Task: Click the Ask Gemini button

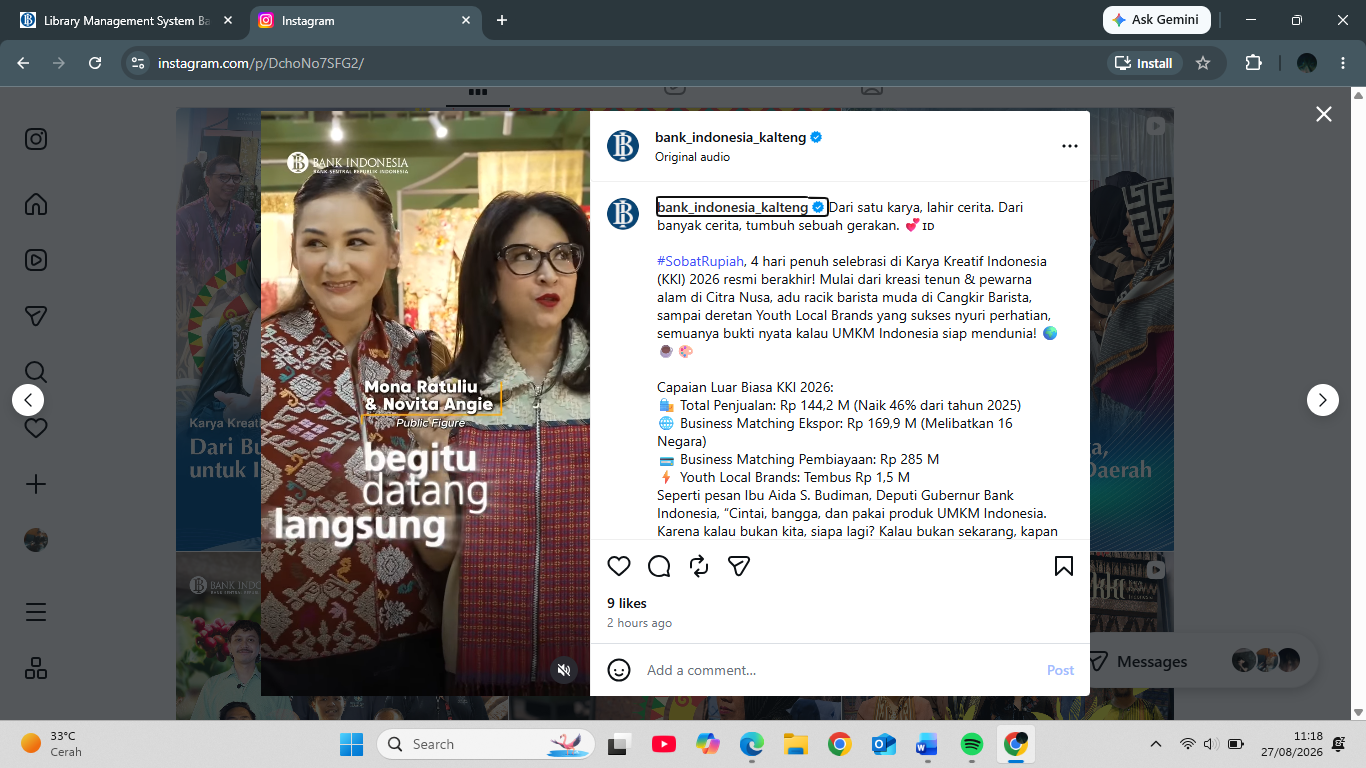Action: (1157, 20)
